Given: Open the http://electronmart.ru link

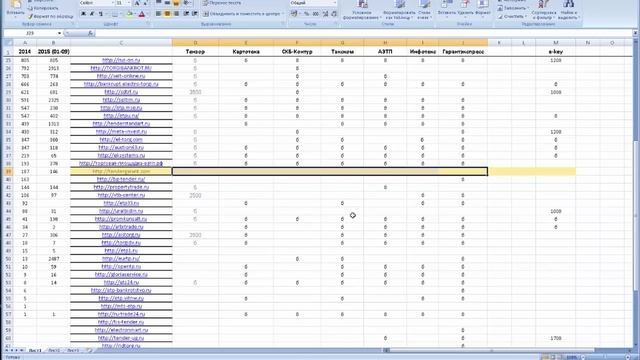Looking at the screenshot, I should [121, 330].
